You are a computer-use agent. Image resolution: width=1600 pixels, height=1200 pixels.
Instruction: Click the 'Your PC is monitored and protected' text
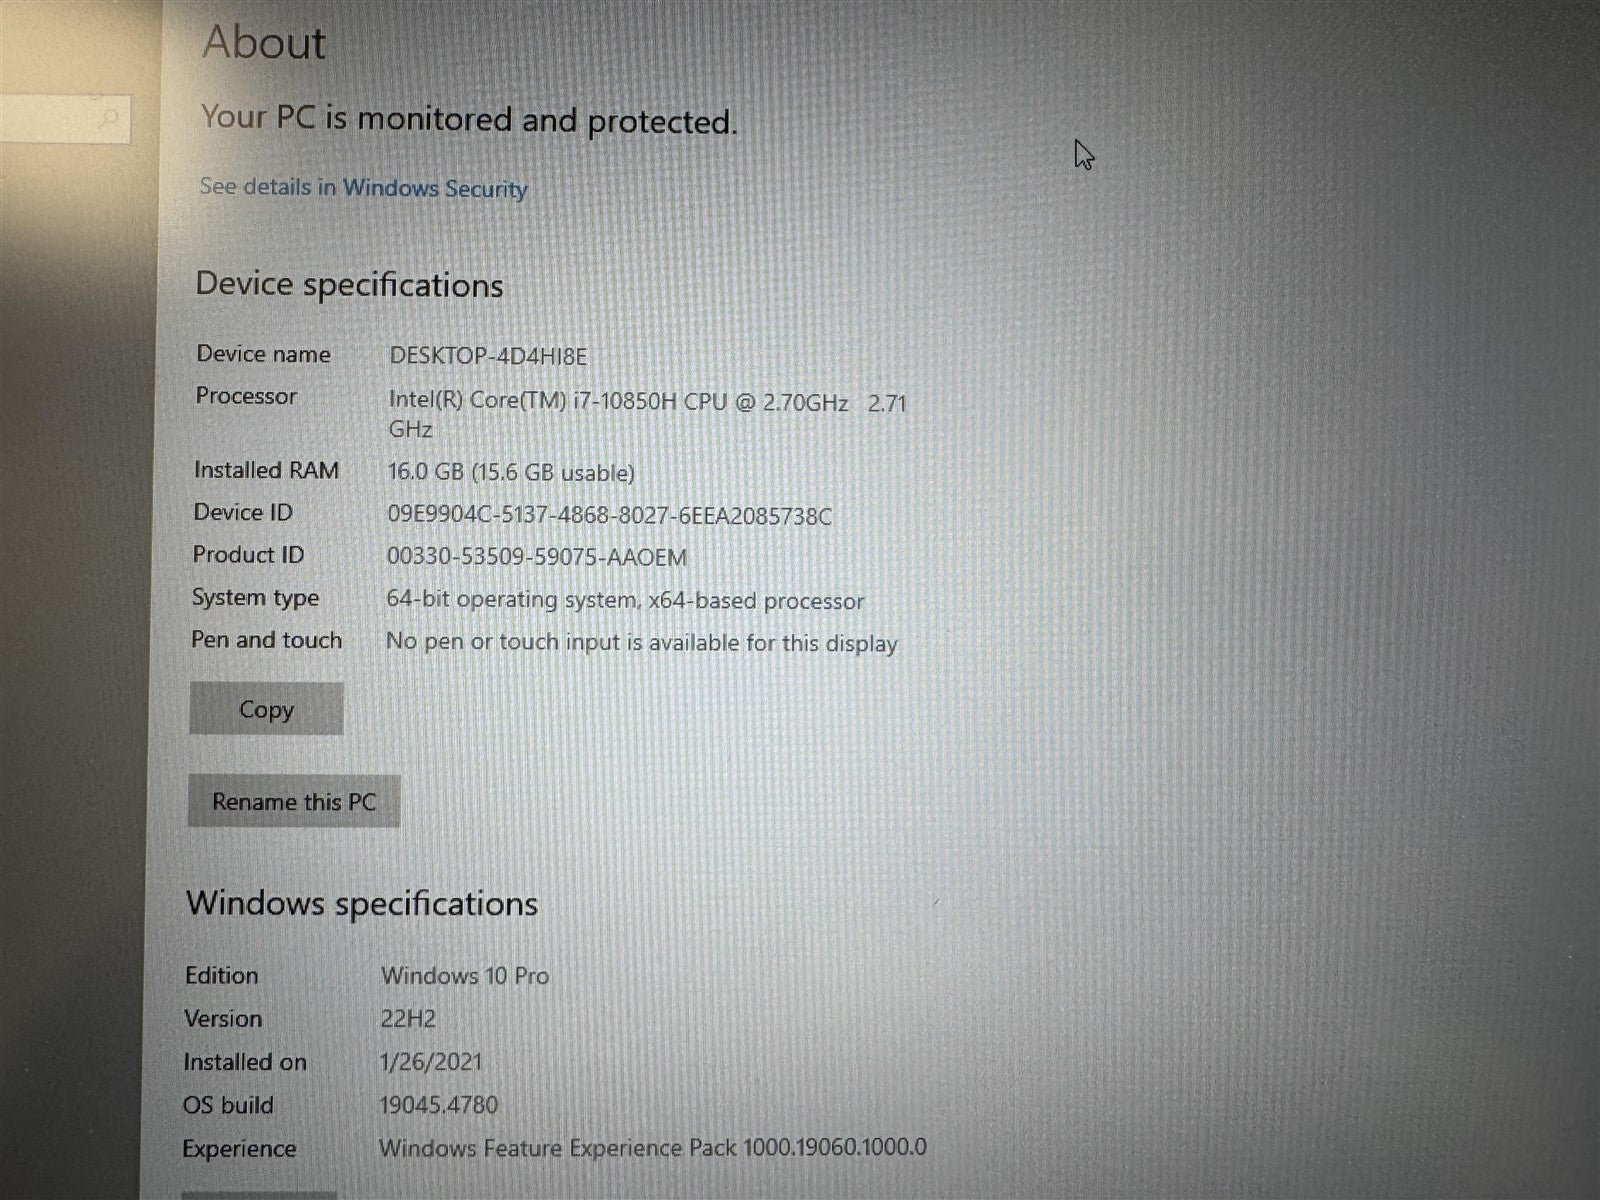click(468, 120)
